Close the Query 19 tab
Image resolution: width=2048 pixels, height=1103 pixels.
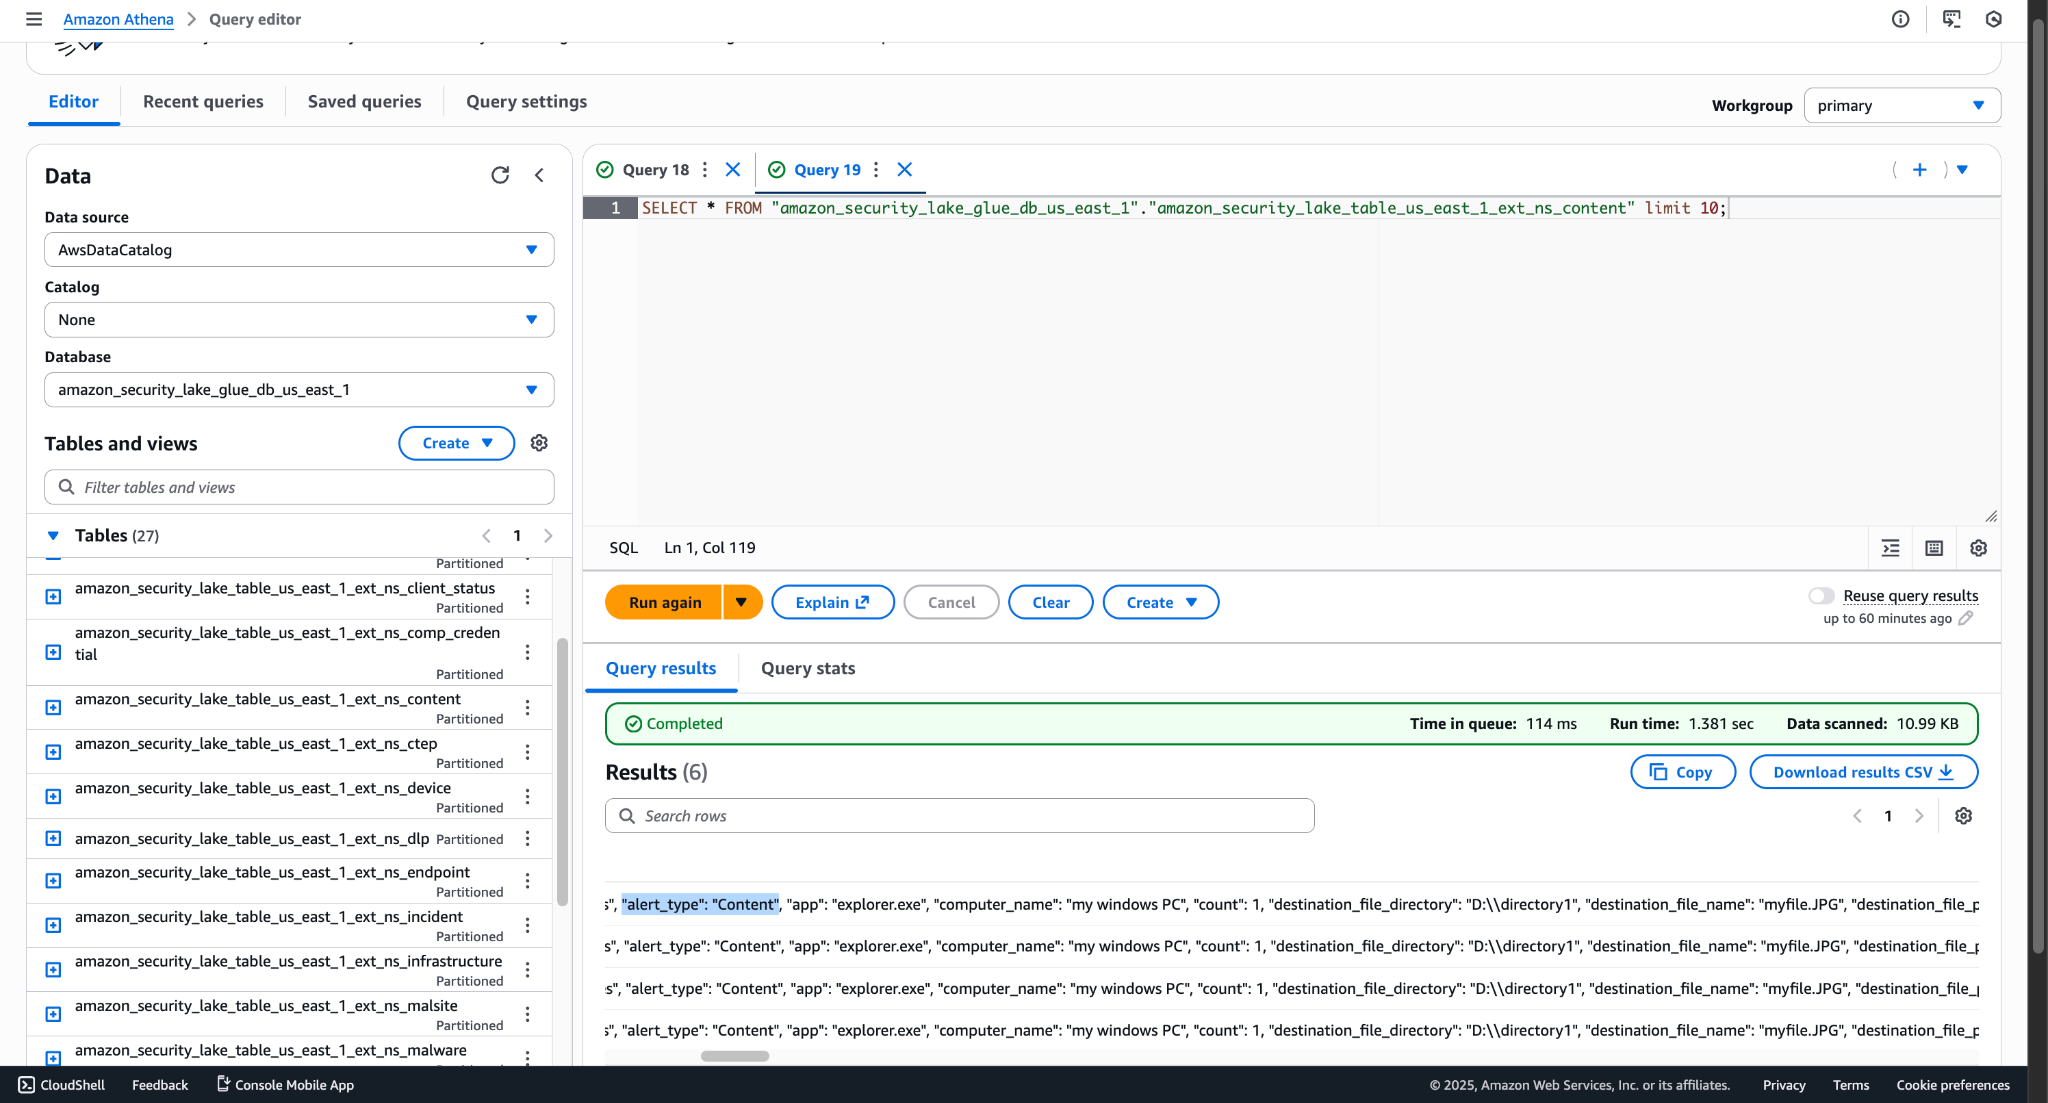click(905, 170)
